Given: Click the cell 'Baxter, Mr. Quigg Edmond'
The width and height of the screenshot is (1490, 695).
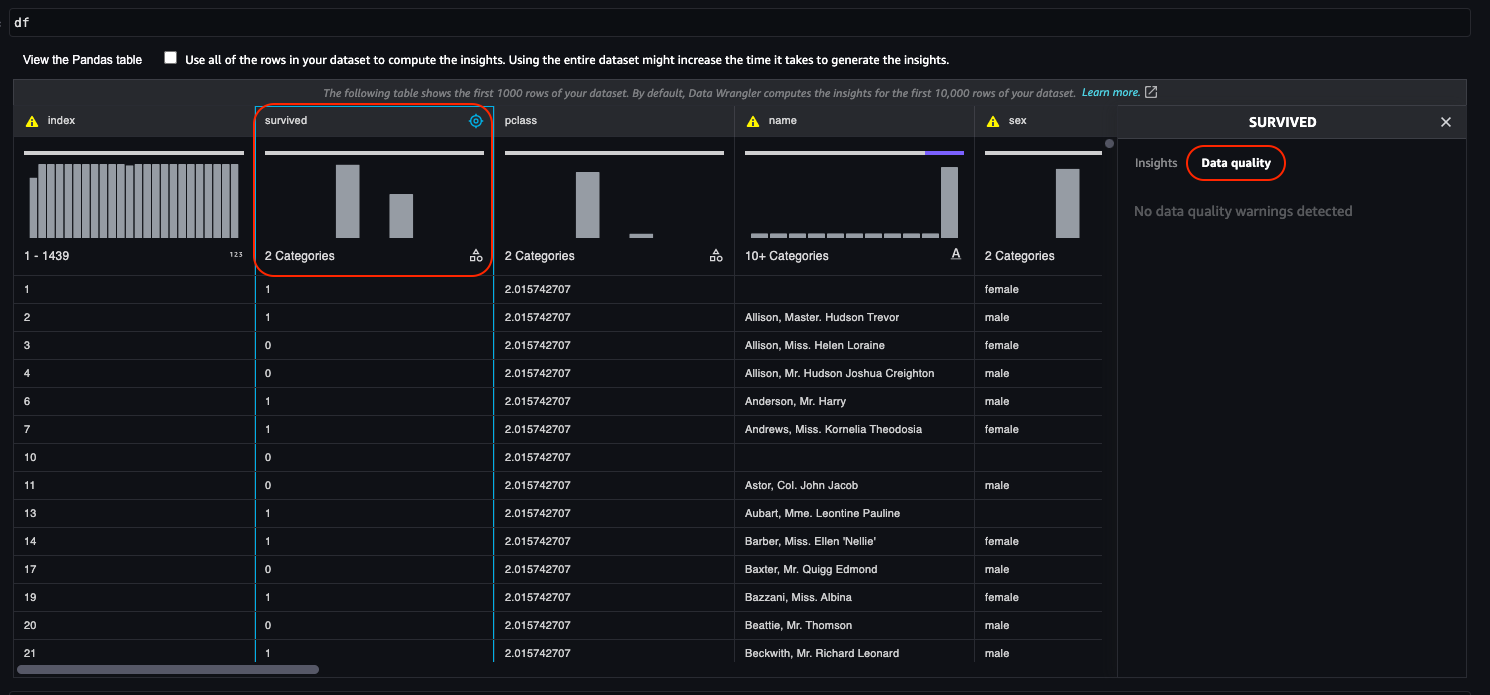Looking at the screenshot, I should (x=811, y=569).
